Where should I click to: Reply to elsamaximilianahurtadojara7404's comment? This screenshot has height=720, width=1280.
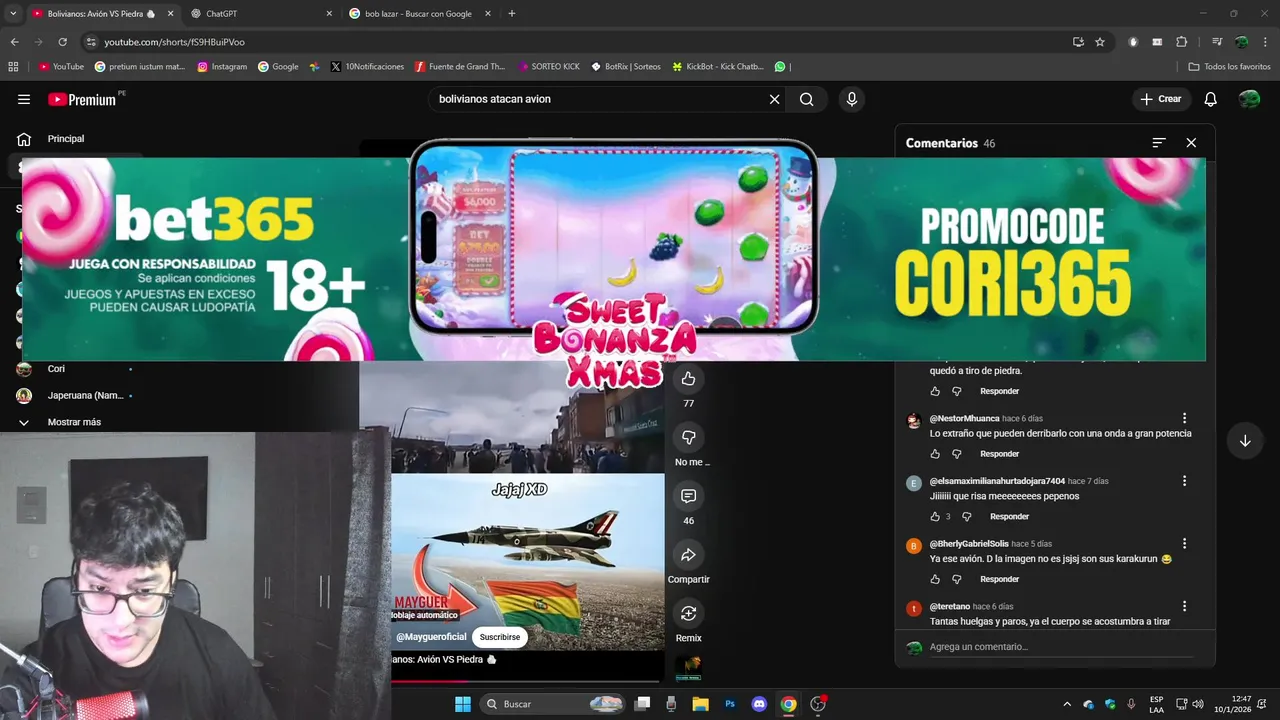click(x=1009, y=517)
